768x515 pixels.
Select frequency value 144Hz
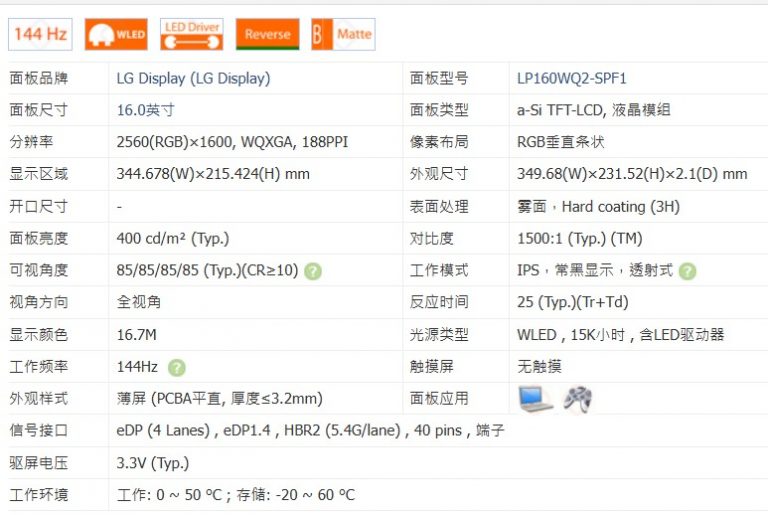(137, 367)
